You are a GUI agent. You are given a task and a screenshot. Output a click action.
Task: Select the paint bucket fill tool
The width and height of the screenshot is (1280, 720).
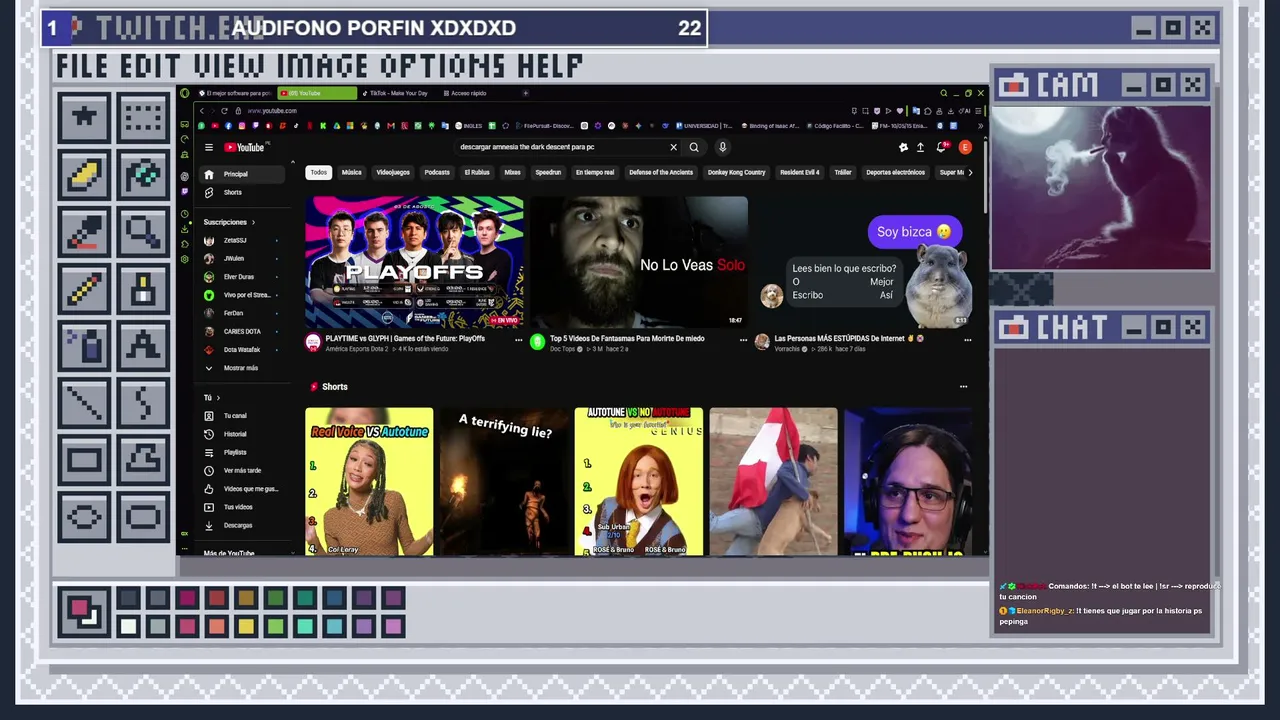[143, 176]
